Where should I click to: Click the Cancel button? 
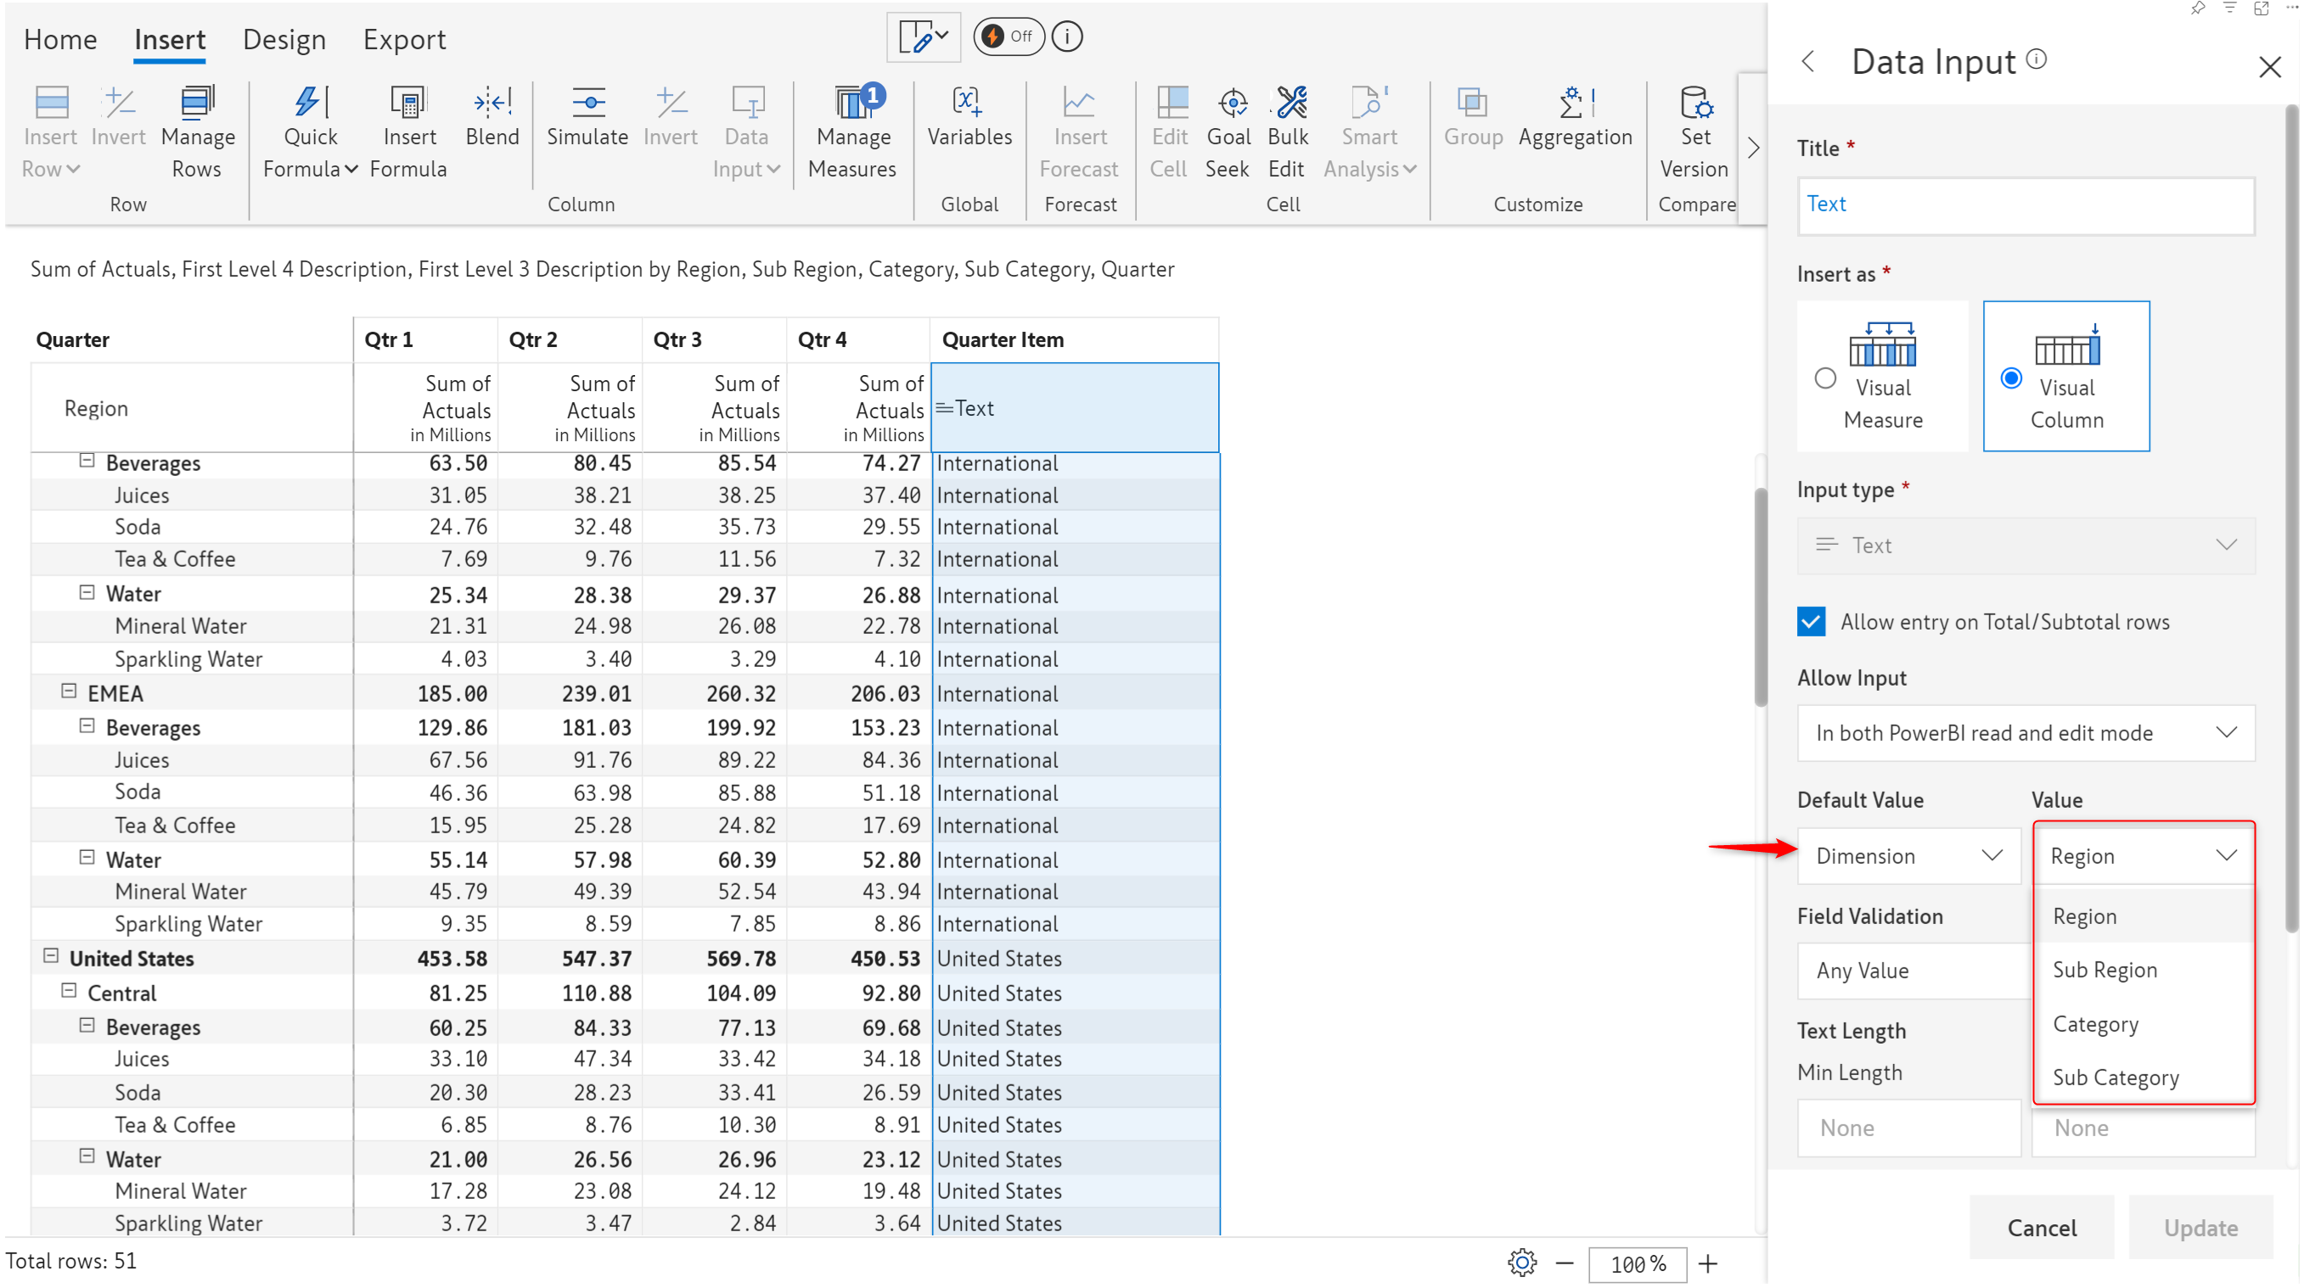(x=2041, y=1227)
